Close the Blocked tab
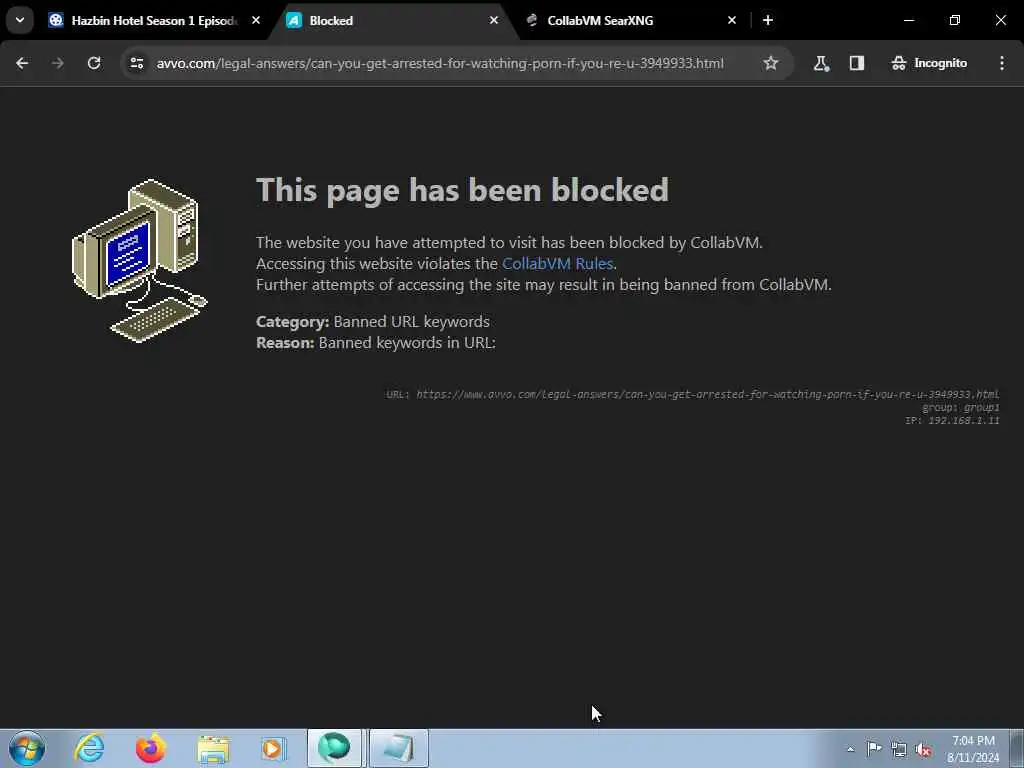1024x768 pixels. [494, 20]
